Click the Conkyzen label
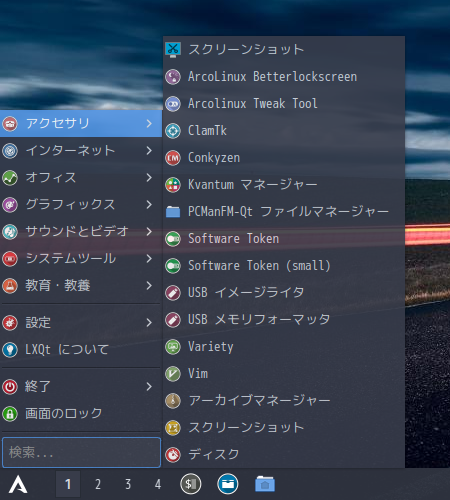 point(214,158)
